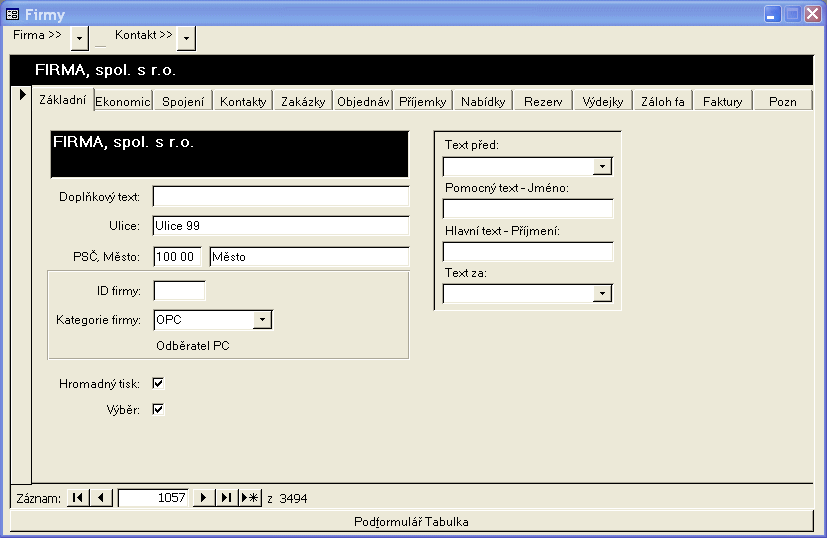Jump to last record button
Screen dimensions: 827x538
pyautogui.click(x=227, y=498)
